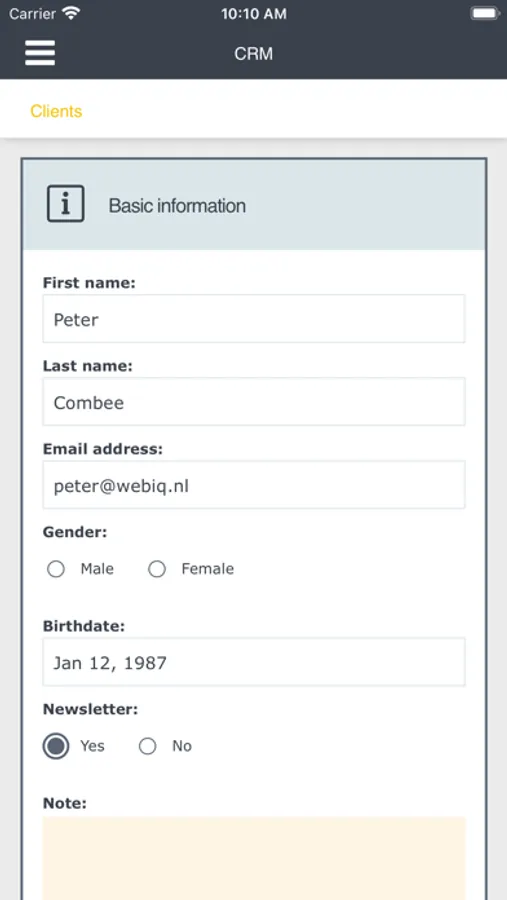507x900 pixels.
Task: Tap the Basic information heading
Action: coord(177,205)
